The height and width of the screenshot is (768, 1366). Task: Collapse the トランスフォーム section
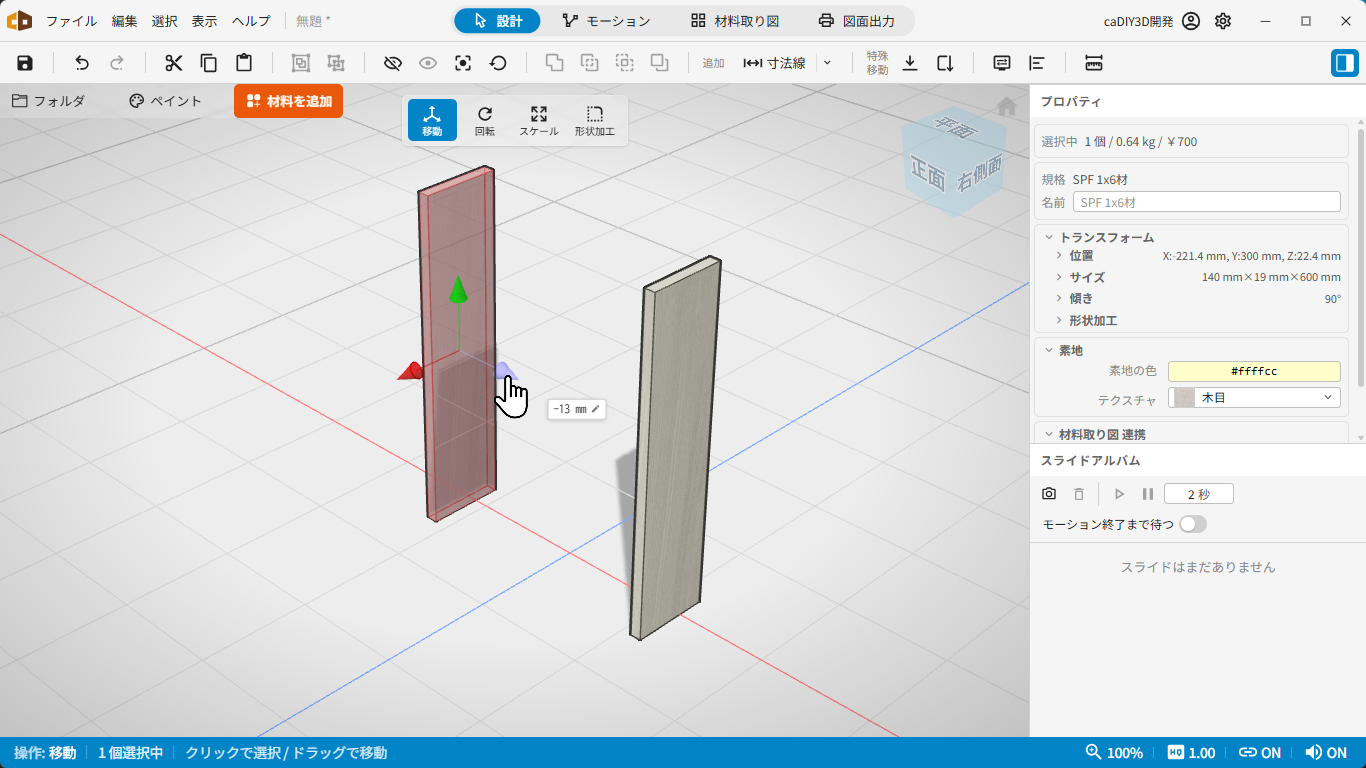1049,237
